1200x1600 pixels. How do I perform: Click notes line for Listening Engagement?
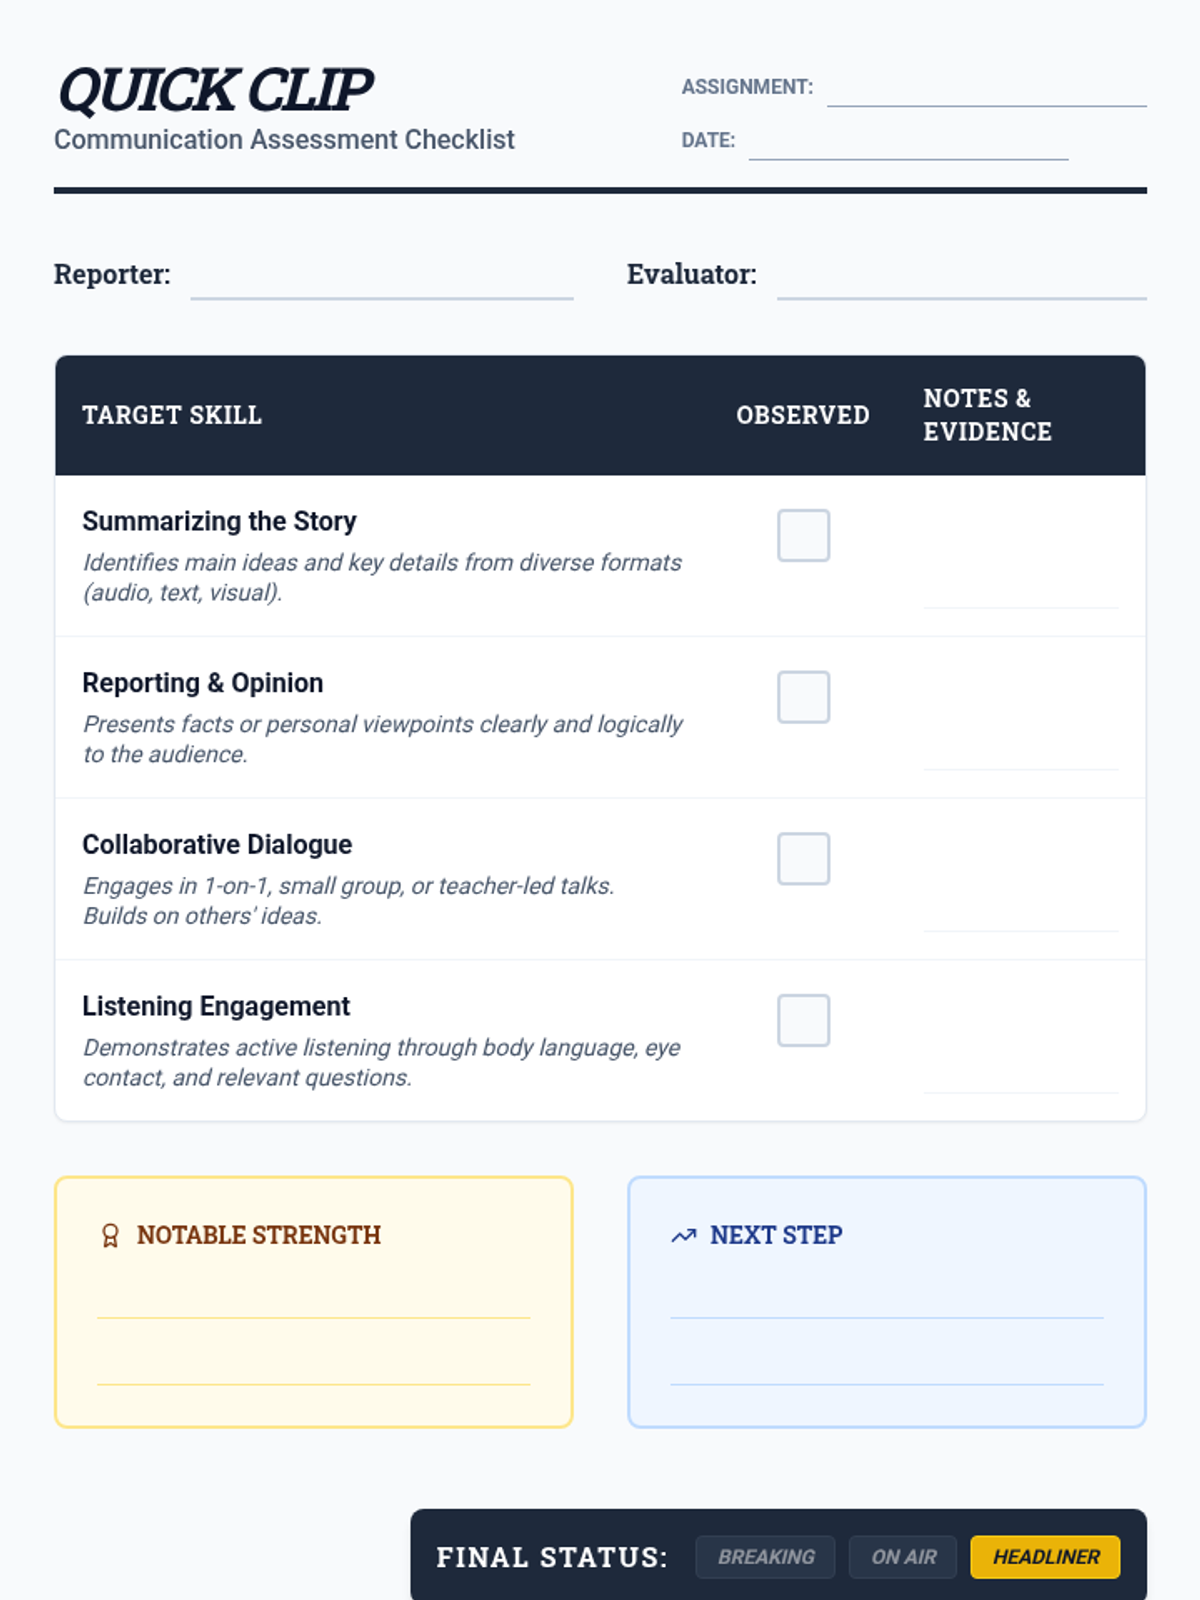coord(1020,1076)
